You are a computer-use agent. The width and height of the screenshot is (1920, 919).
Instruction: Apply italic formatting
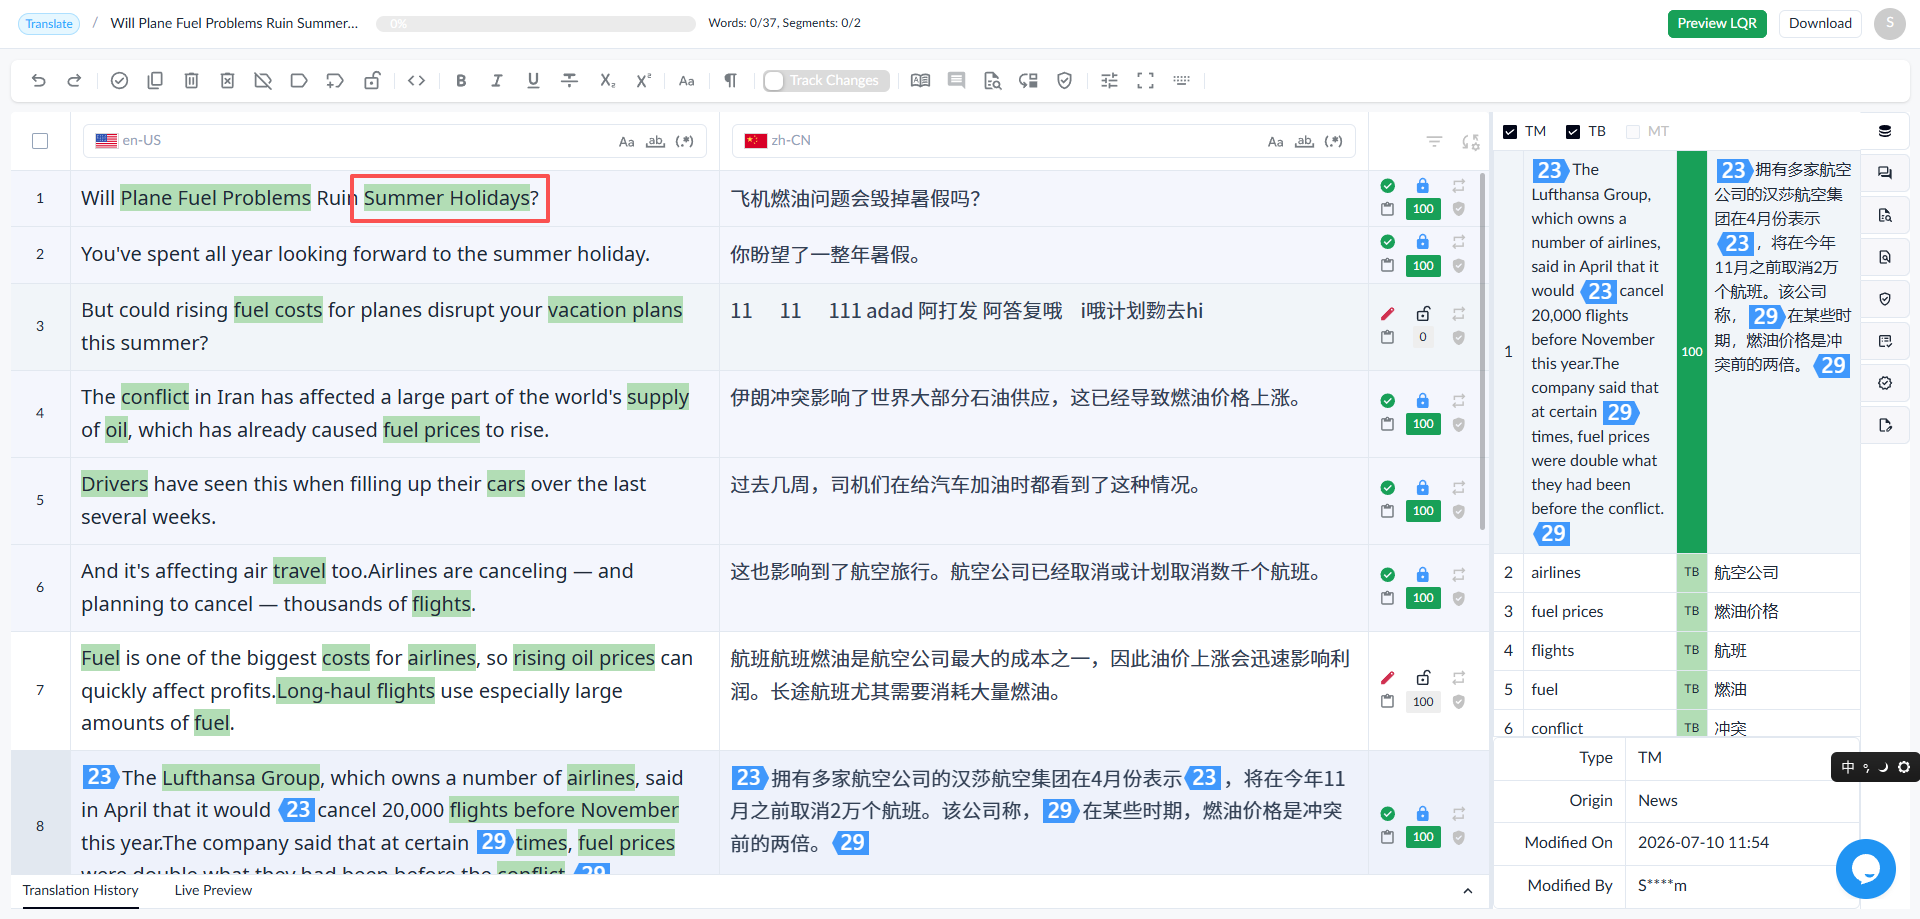497,81
